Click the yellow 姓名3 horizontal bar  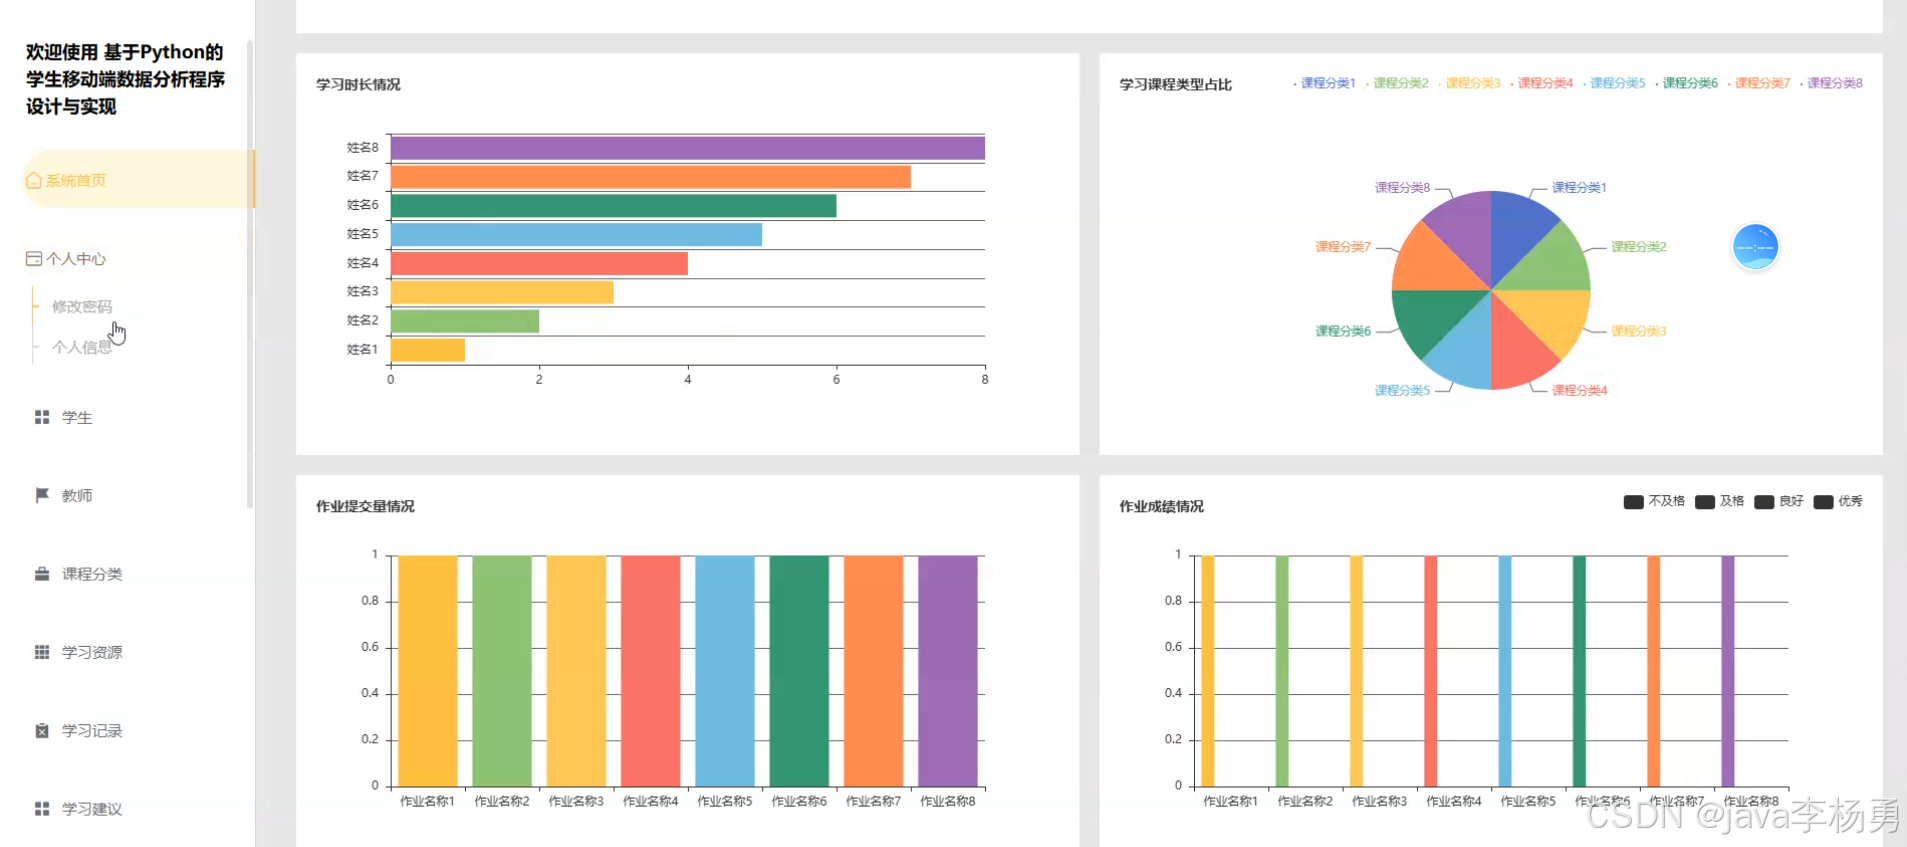pos(502,292)
